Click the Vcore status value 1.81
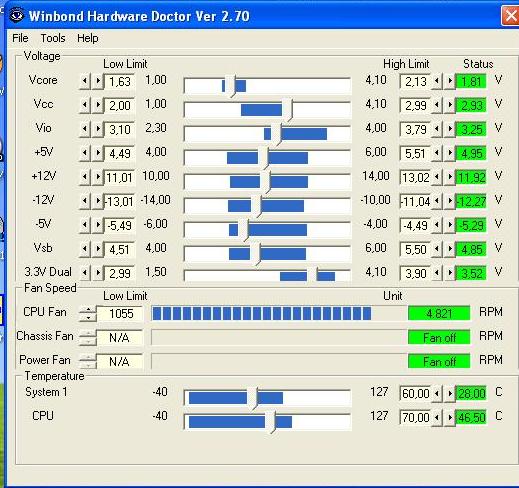Image resolution: width=519 pixels, height=488 pixels. pos(471,82)
